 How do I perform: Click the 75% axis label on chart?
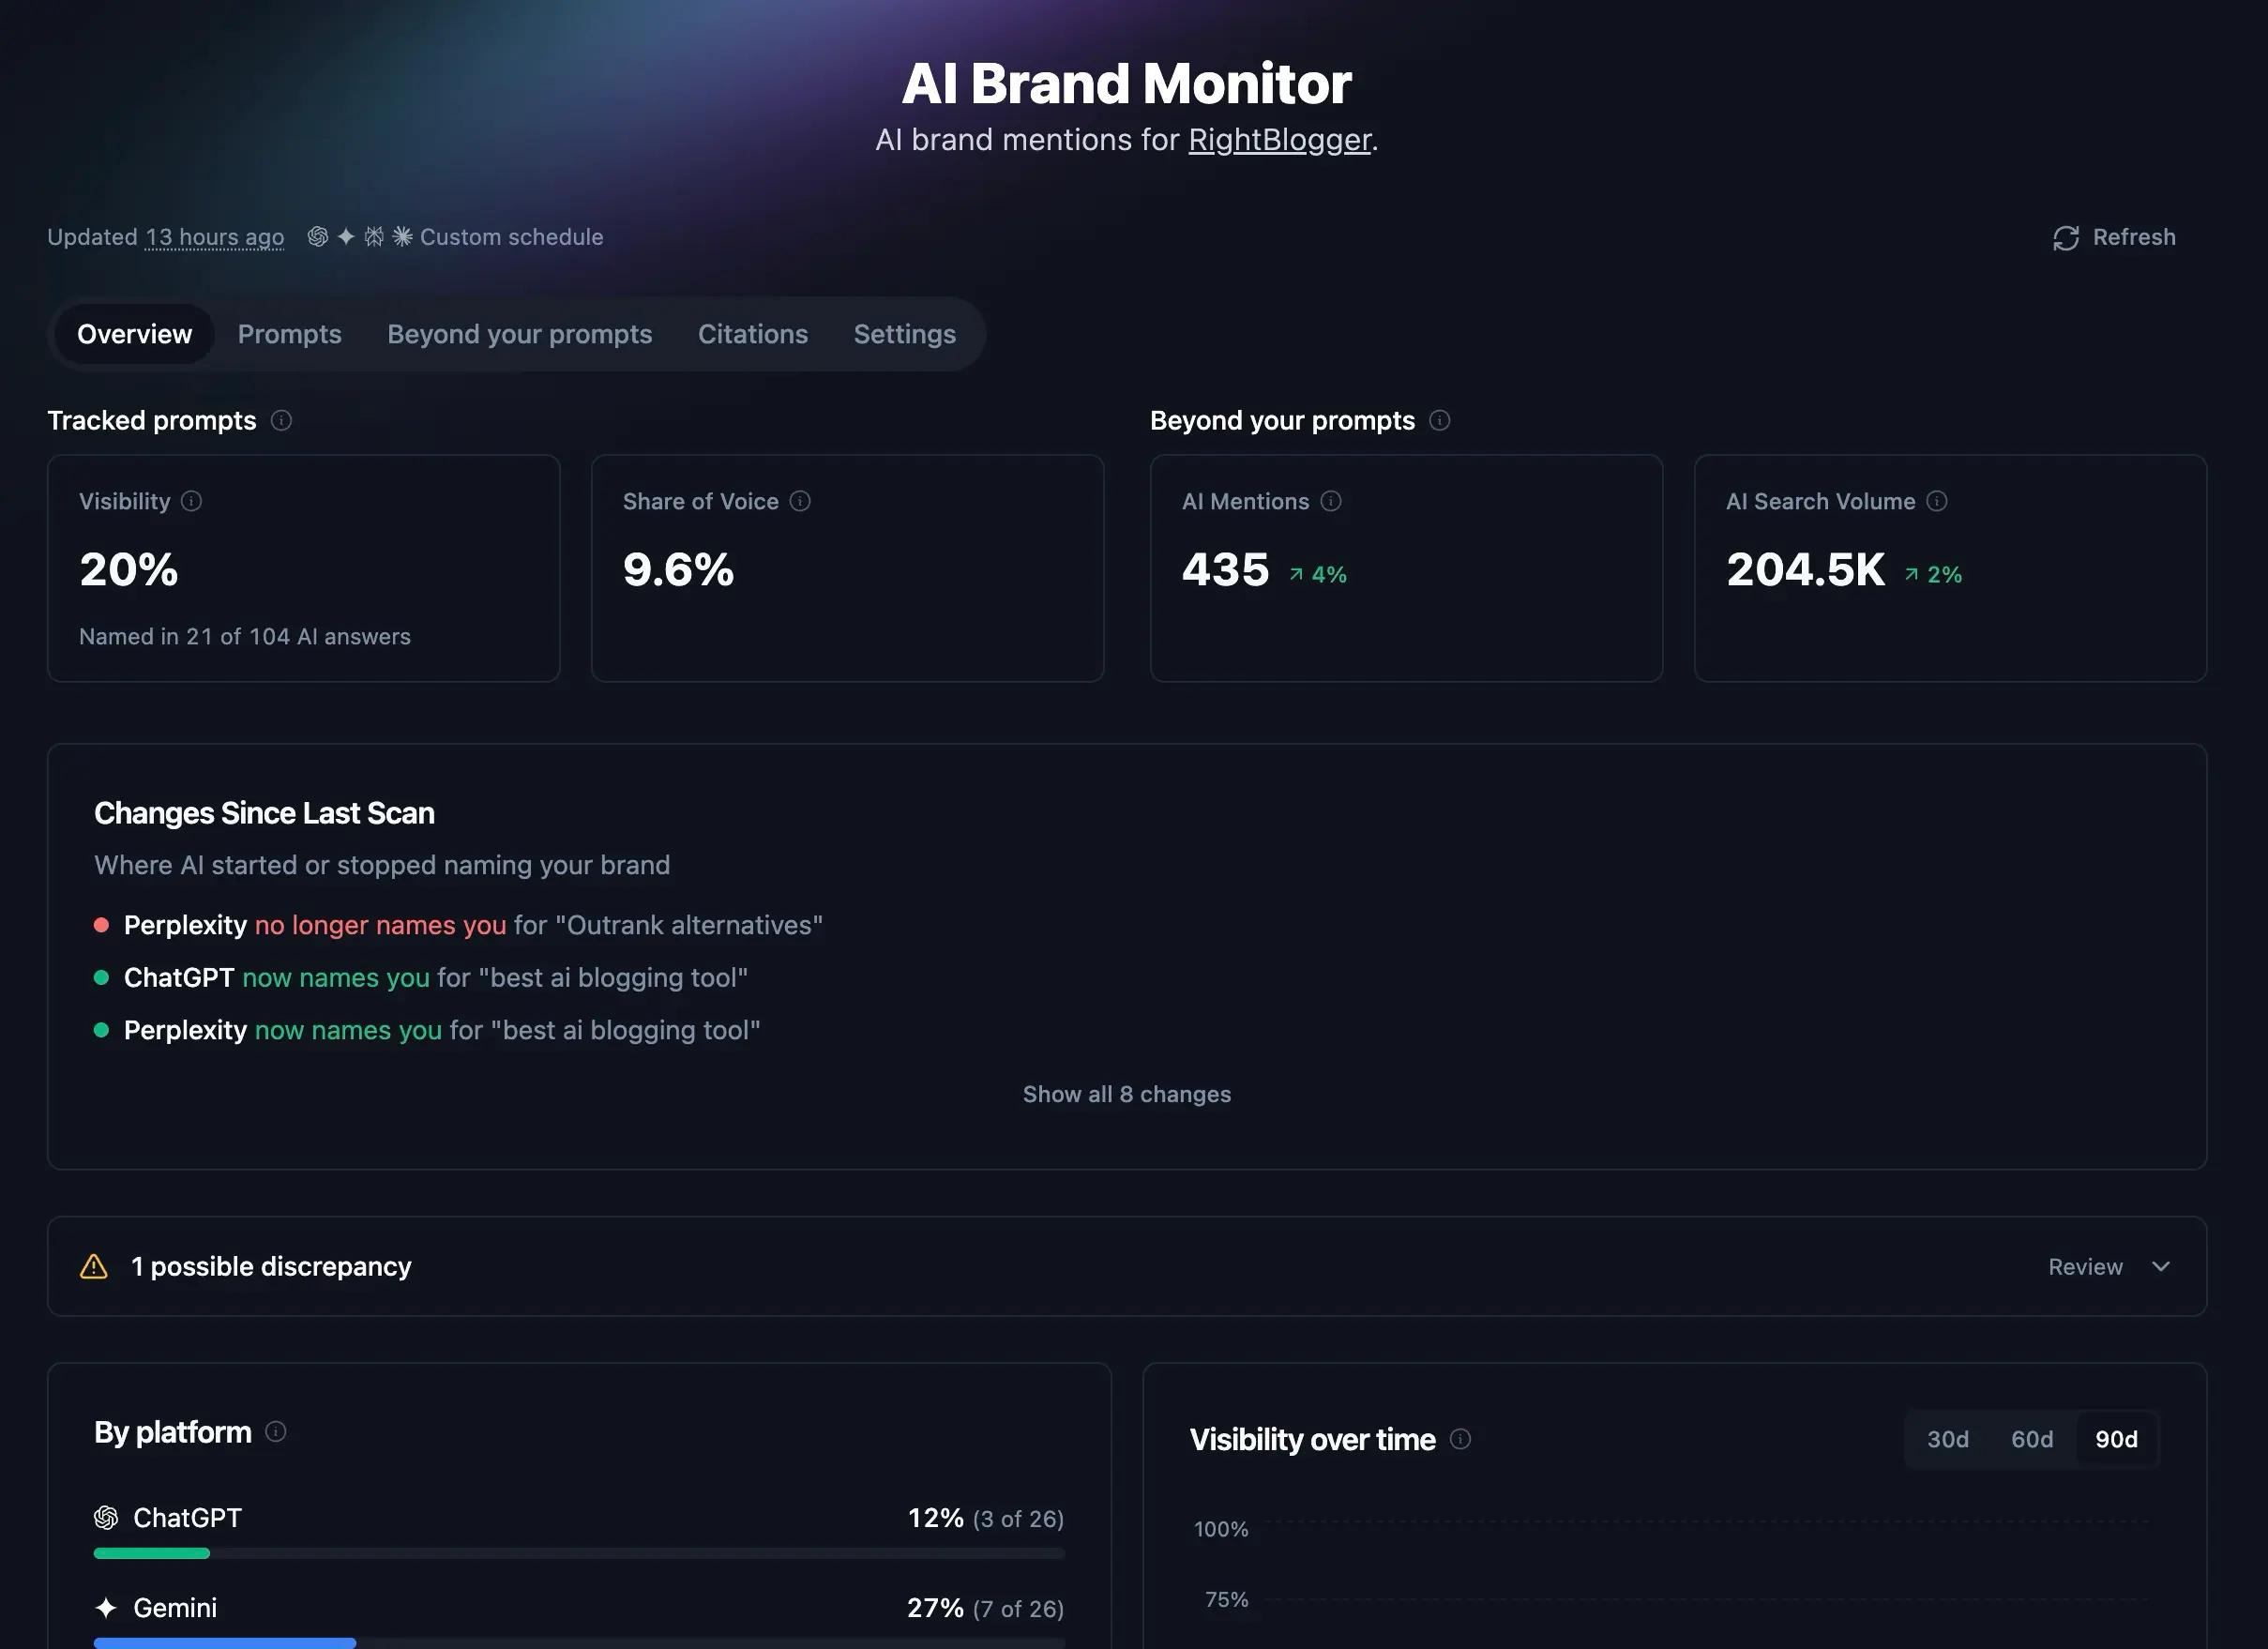pos(1227,1600)
